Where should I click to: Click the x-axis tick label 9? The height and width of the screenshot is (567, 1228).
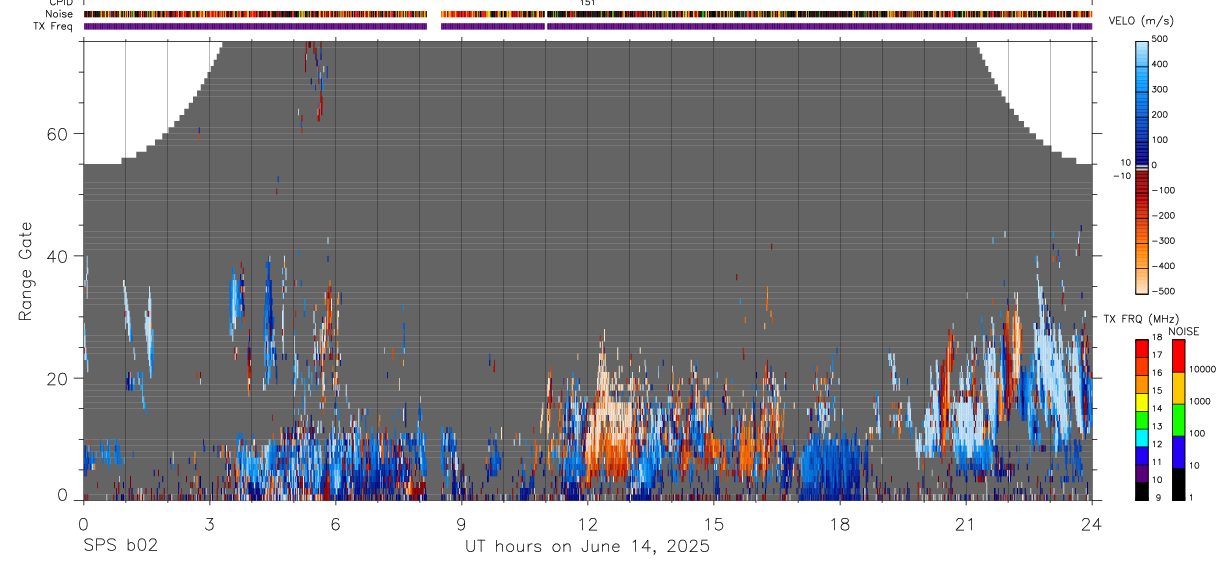point(461,524)
